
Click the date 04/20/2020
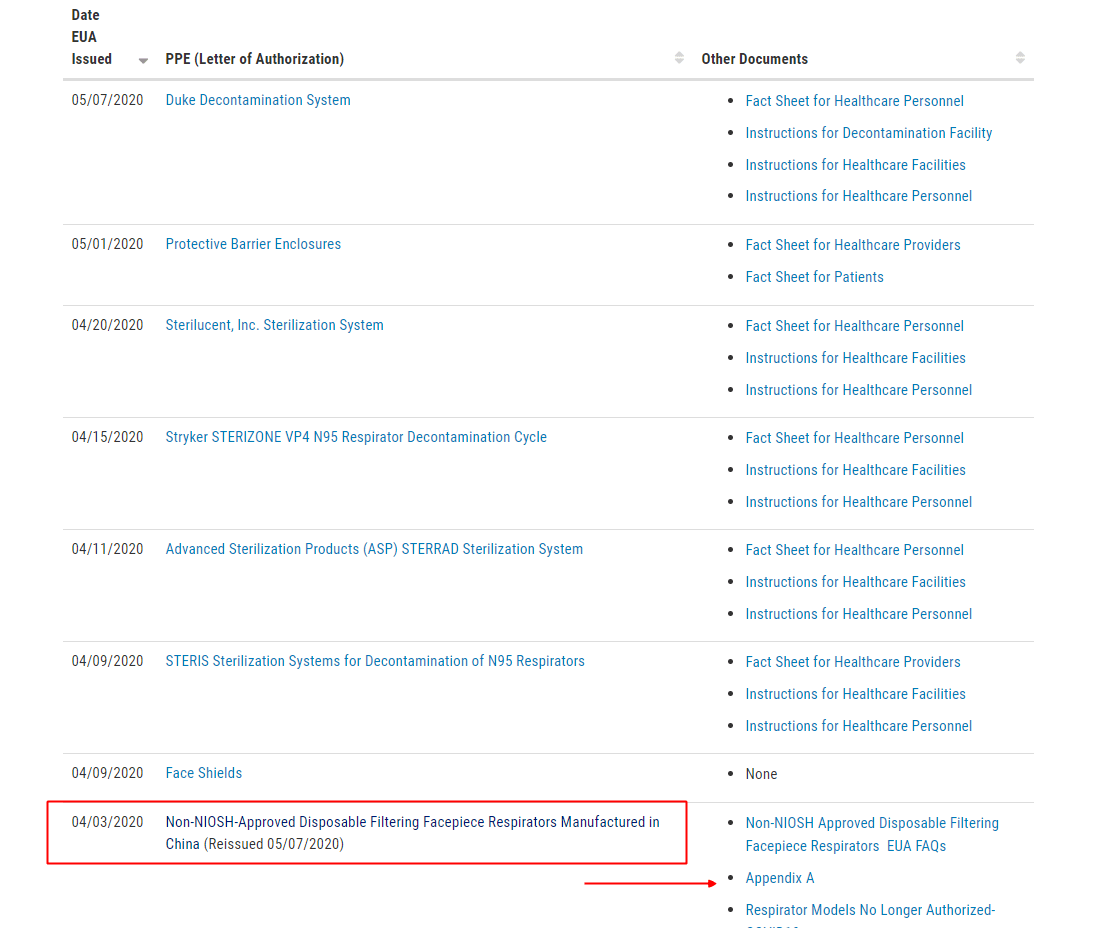[107, 325]
